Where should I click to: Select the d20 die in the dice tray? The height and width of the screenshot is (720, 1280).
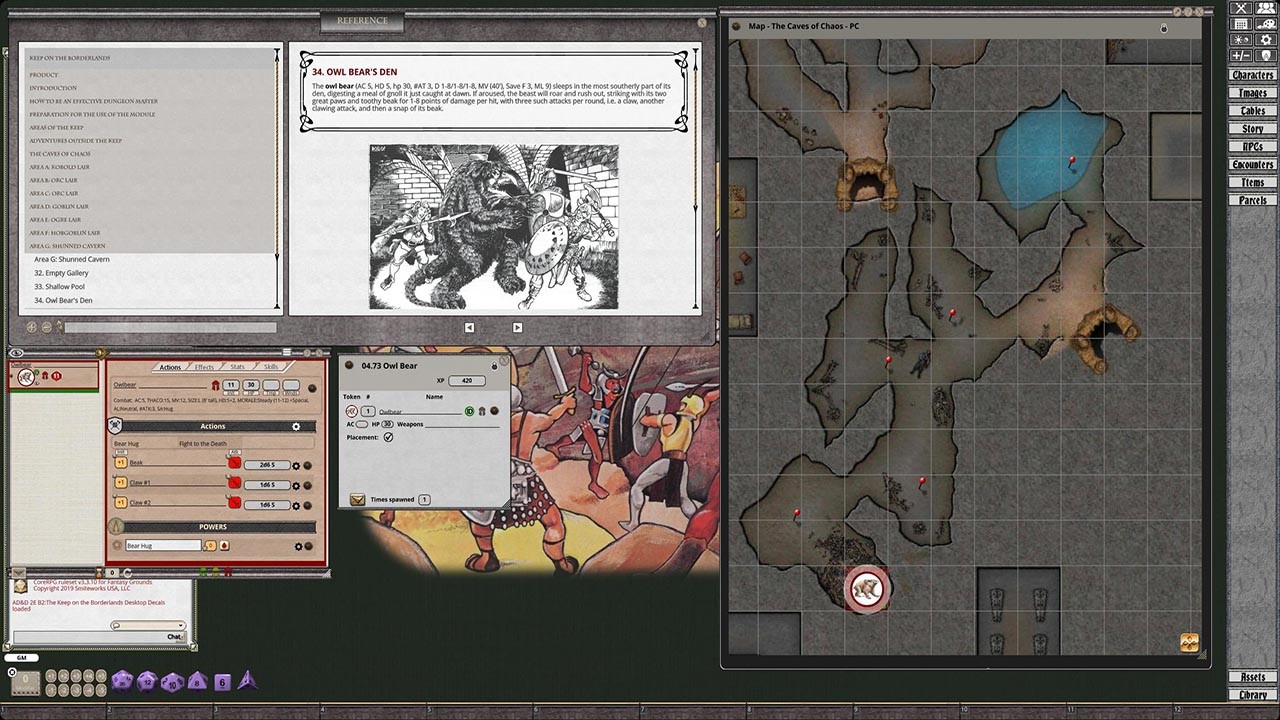coord(122,680)
